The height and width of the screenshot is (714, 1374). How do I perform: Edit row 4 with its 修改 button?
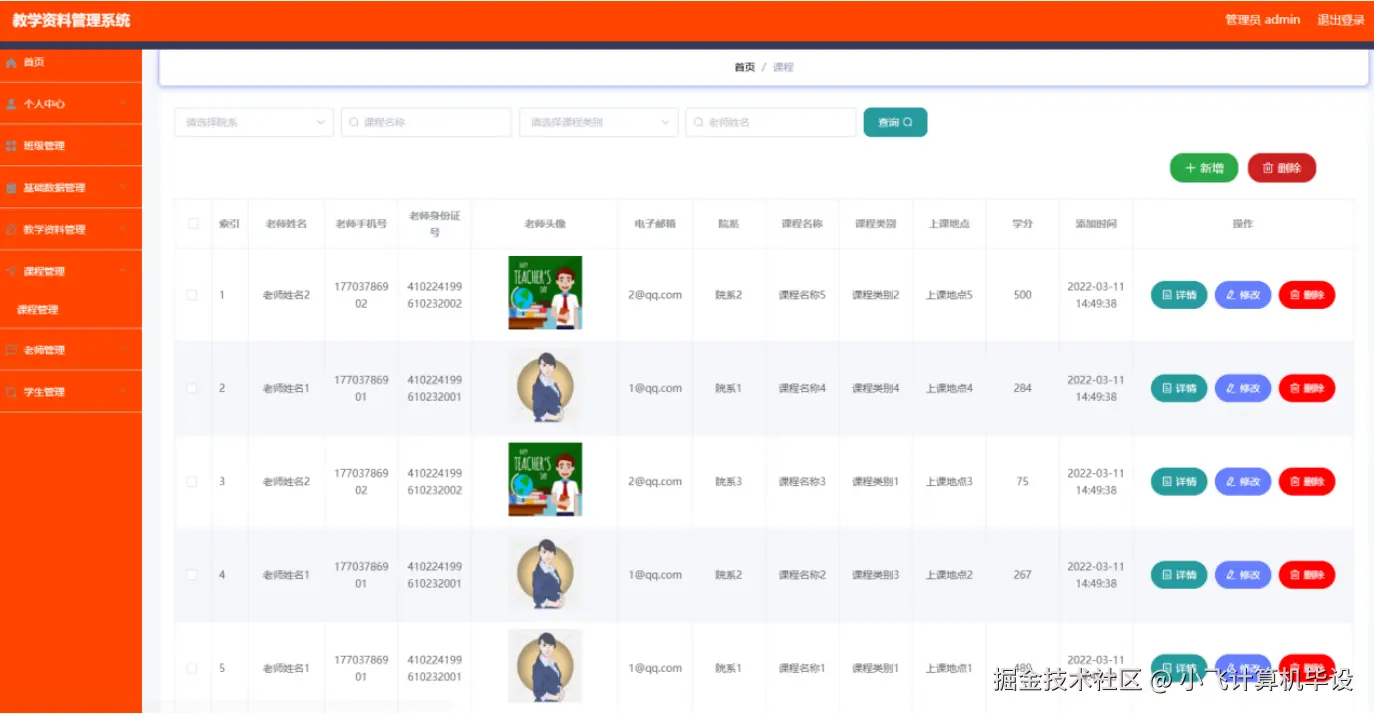pos(1243,575)
